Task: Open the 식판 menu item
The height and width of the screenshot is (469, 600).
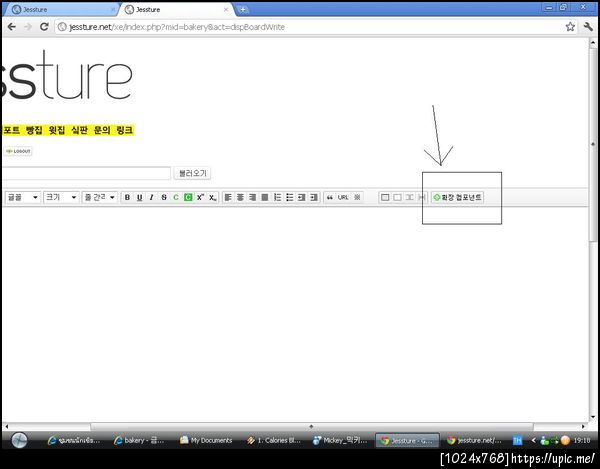Action: pos(79,130)
